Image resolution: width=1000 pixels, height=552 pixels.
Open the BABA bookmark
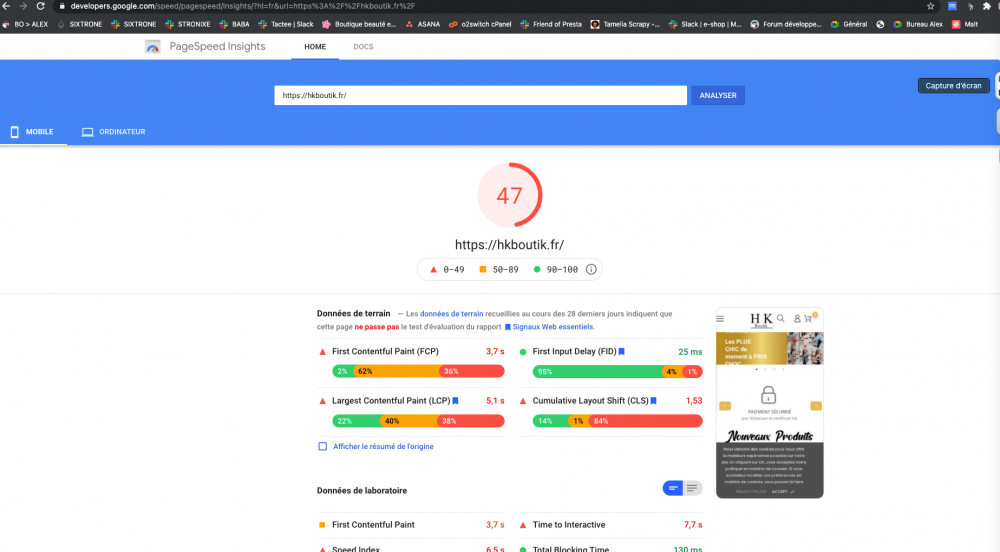[x=234, y=24]
